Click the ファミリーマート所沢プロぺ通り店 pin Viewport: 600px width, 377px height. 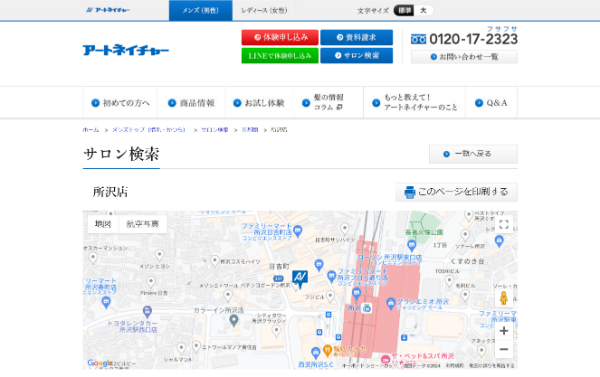(331, 276)
